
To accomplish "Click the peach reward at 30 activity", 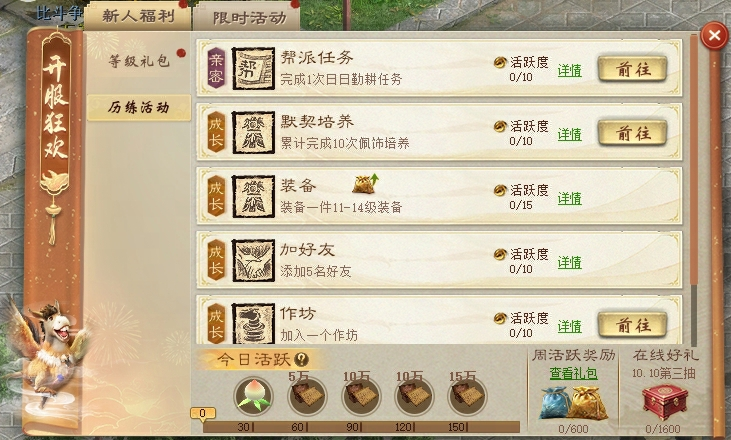I will (253, 396).
